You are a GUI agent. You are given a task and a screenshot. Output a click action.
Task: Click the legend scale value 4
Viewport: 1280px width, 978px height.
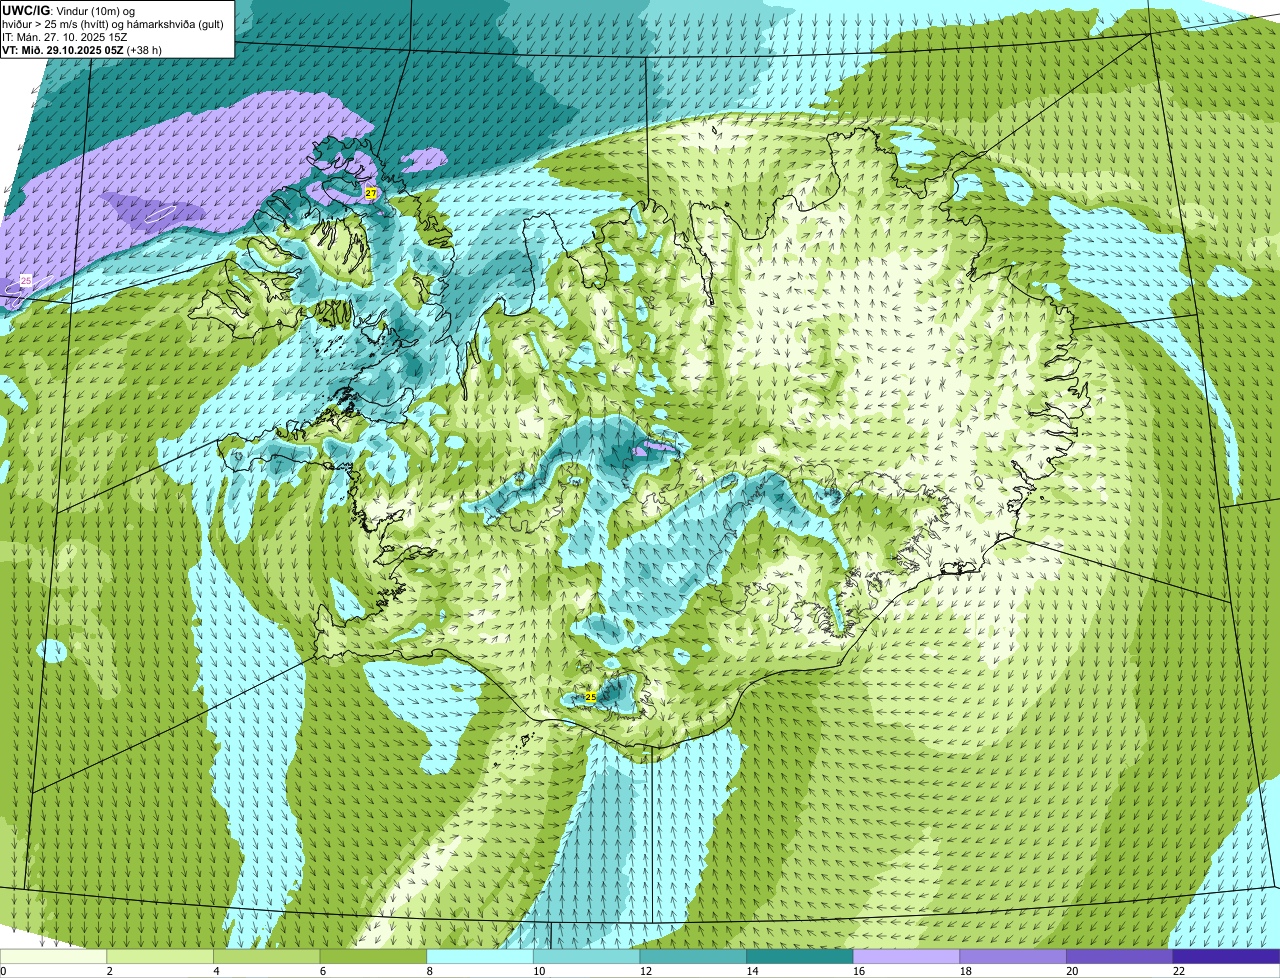[216, 971]
